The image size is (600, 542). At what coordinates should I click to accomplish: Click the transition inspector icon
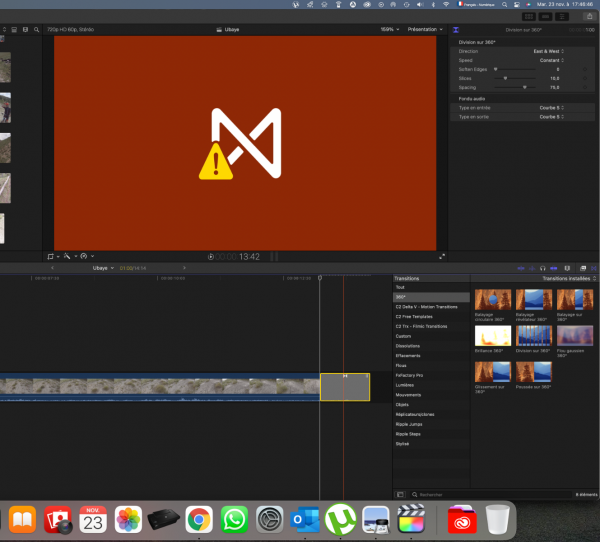[x=457, y=30]
